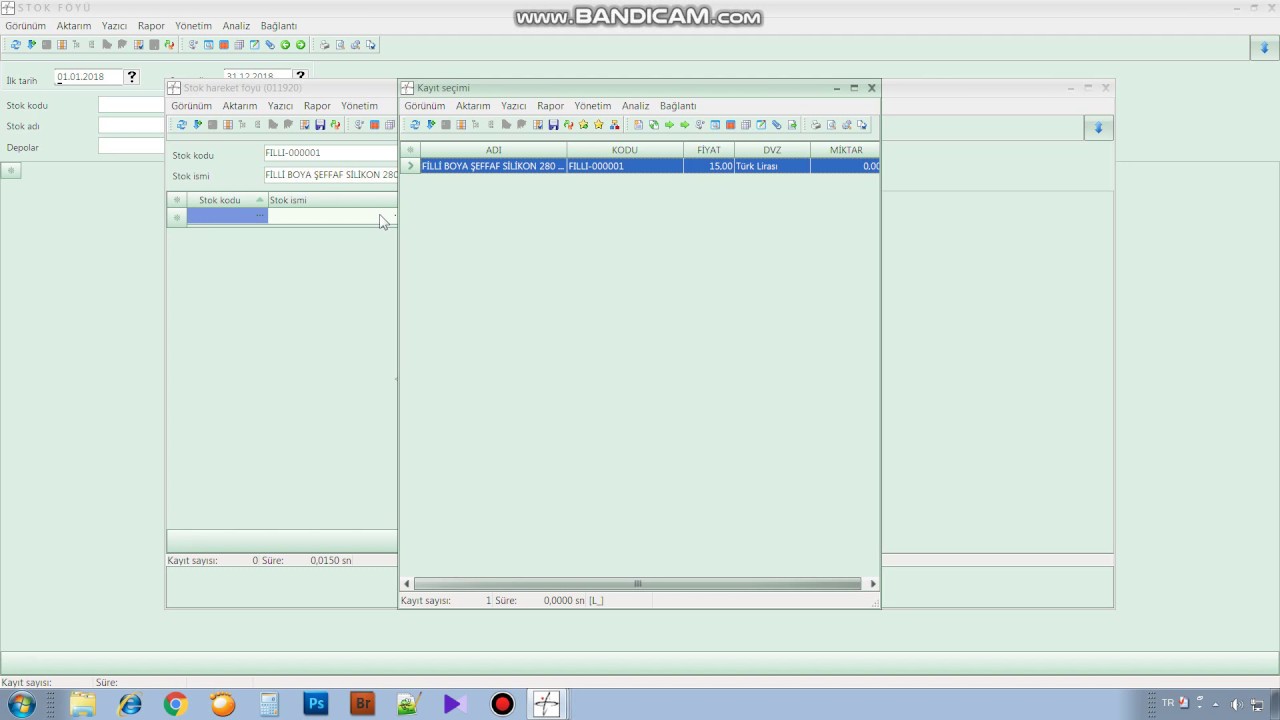Click Stok ismi column header in Stok hareket föyü
This screenshot has width=1280, height=720.
(332, 200)
